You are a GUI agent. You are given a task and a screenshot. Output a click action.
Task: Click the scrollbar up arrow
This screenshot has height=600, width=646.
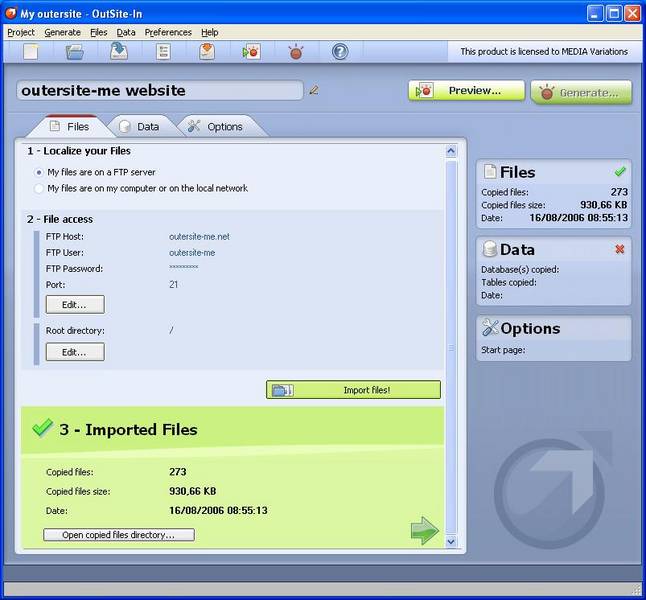click(x=451, y=151)
